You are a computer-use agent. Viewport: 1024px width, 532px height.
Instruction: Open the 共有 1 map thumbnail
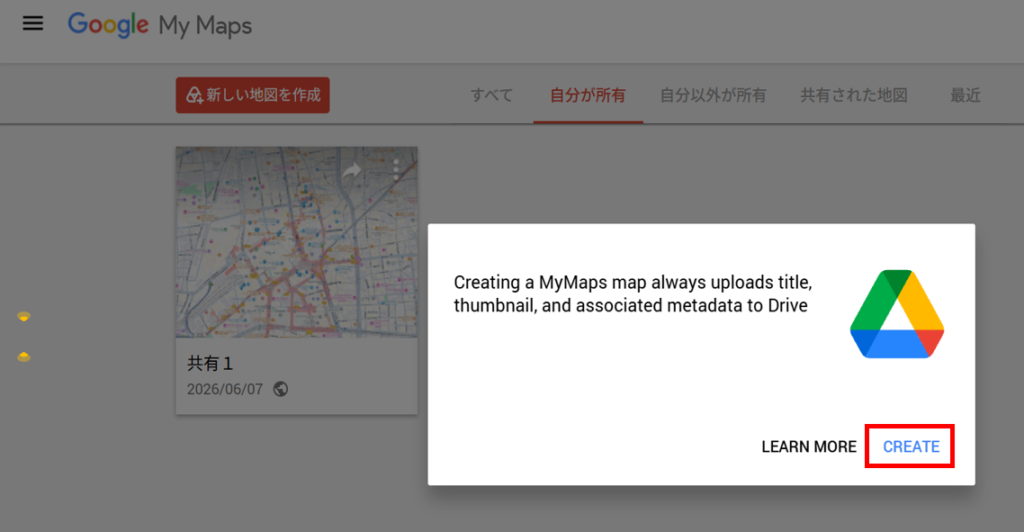[296, 242]
